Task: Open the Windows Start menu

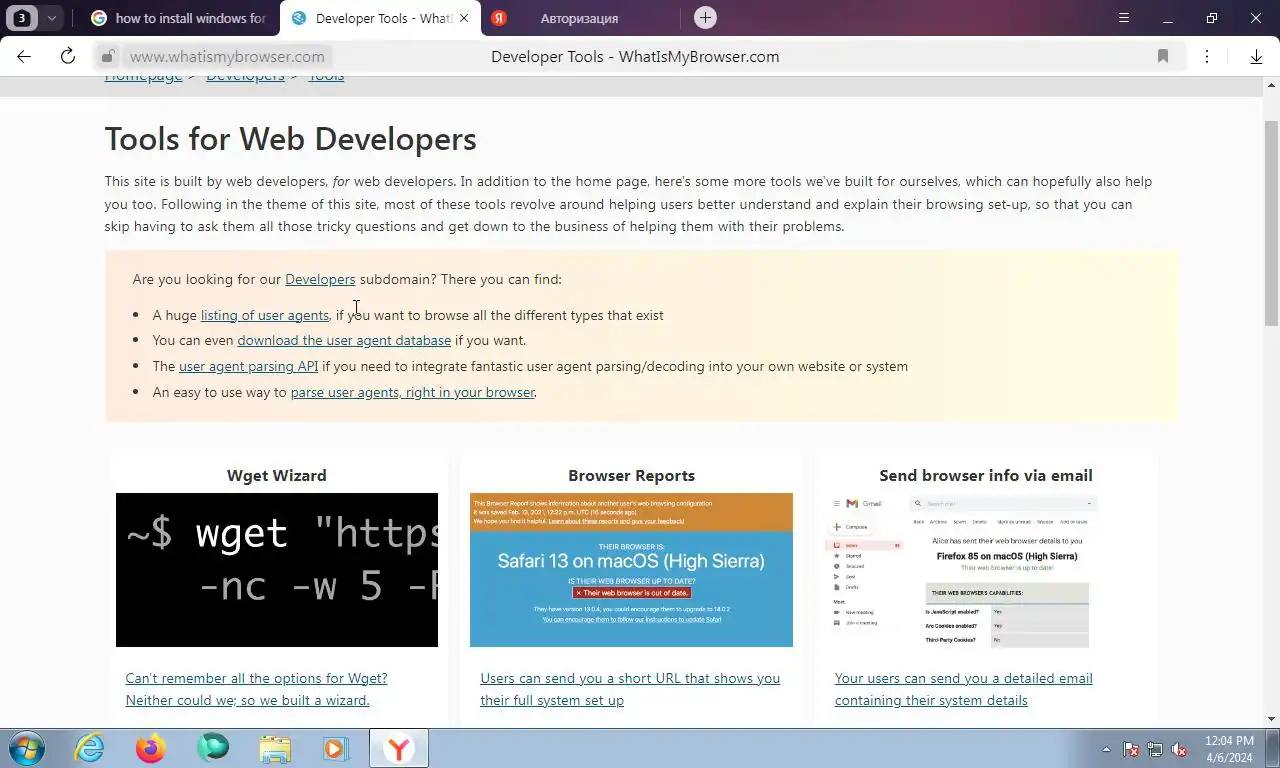Action: (x=26, y=748)
